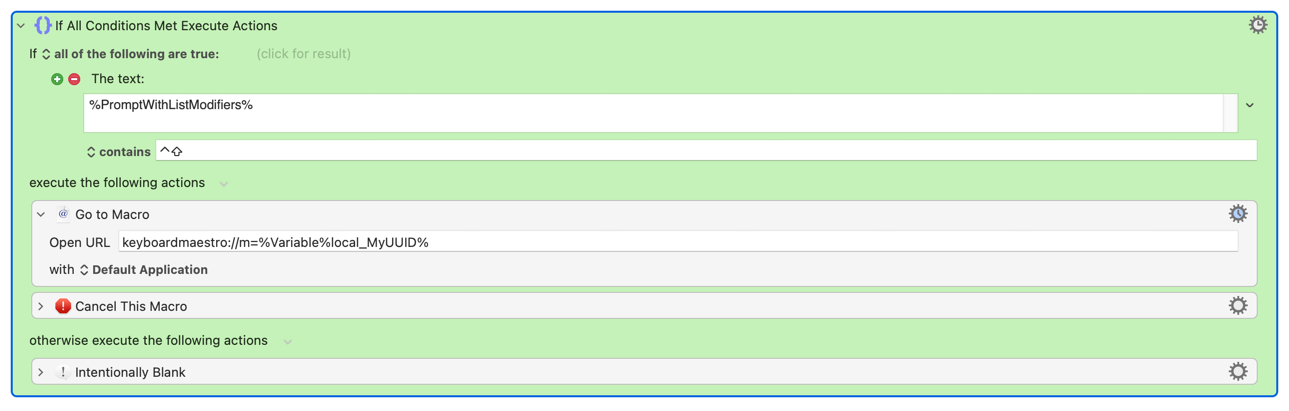This screenshot has width=1289, height=411.
Task: Click the curly braces If action icon
Action: click(43, 25)
